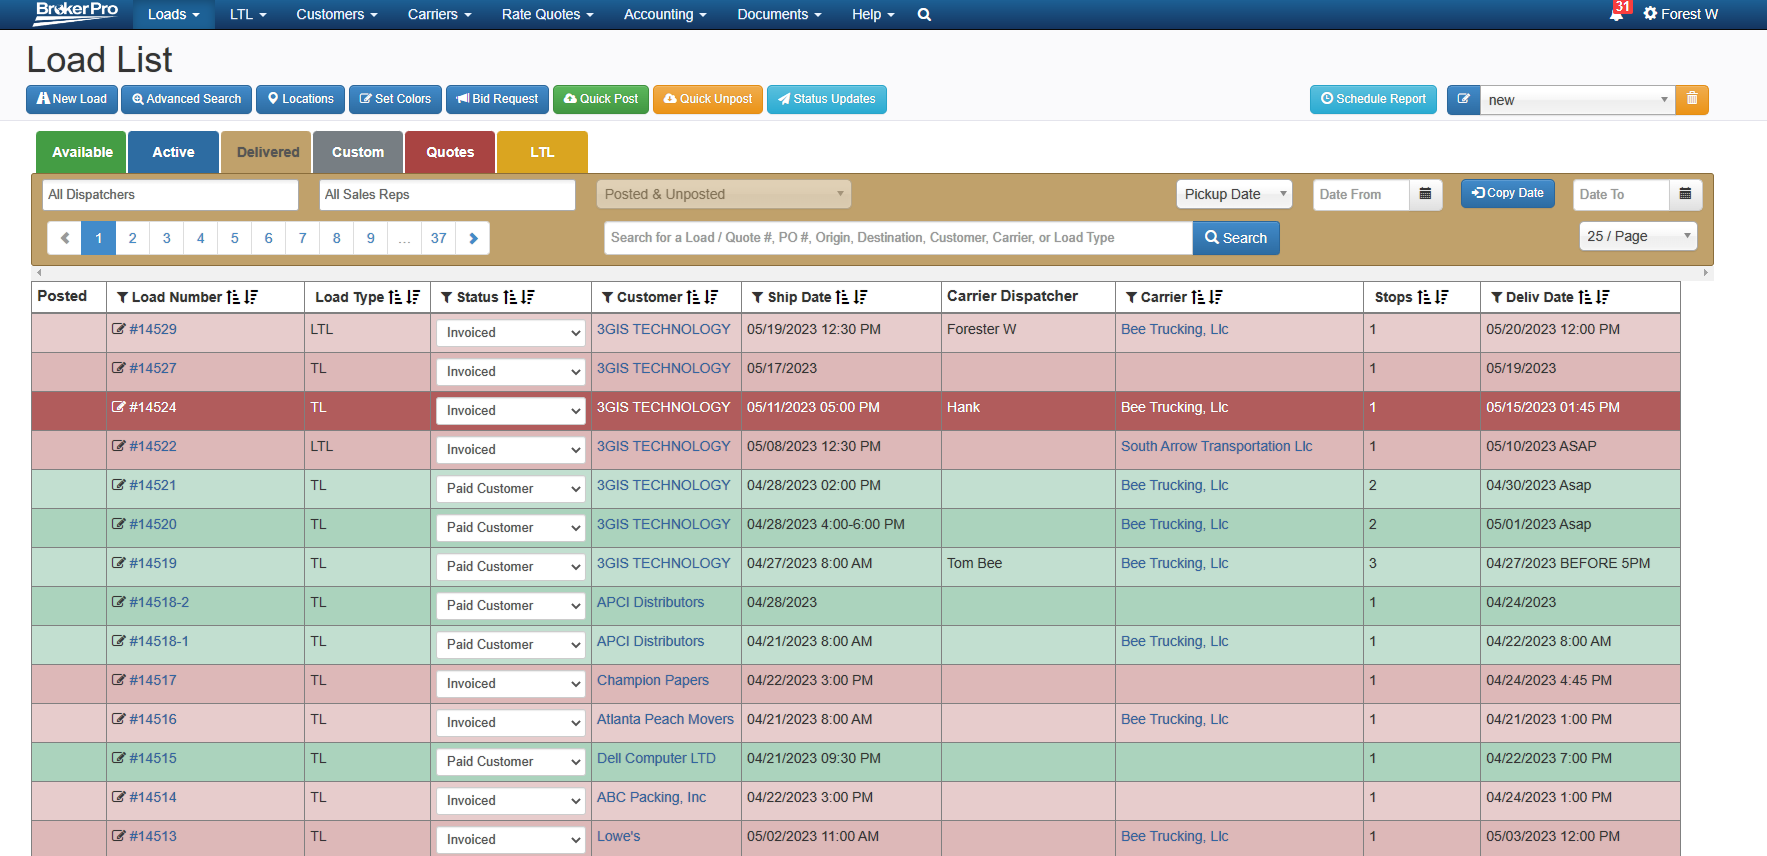1767x856 pixels.
Task: Click edit icon for load #14529
Action: pos(119,329)
